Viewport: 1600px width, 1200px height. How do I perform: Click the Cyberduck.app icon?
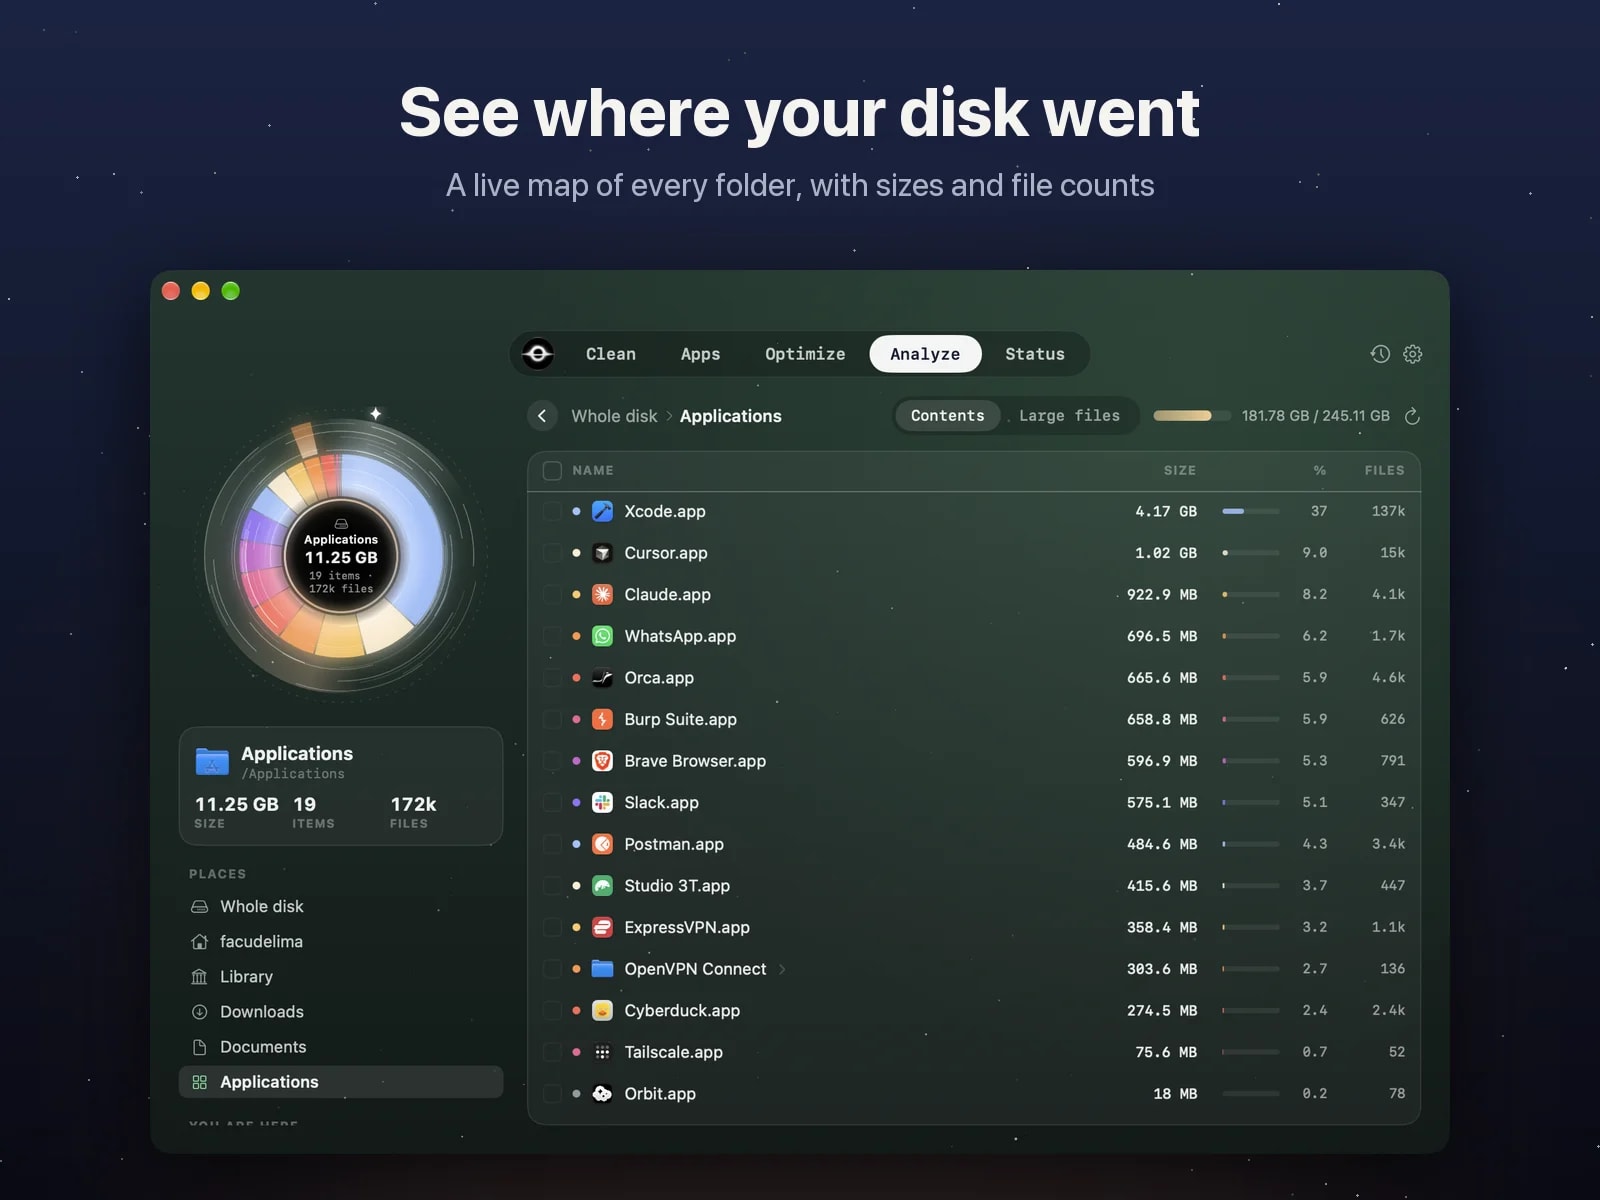[x=602, y=1010]
